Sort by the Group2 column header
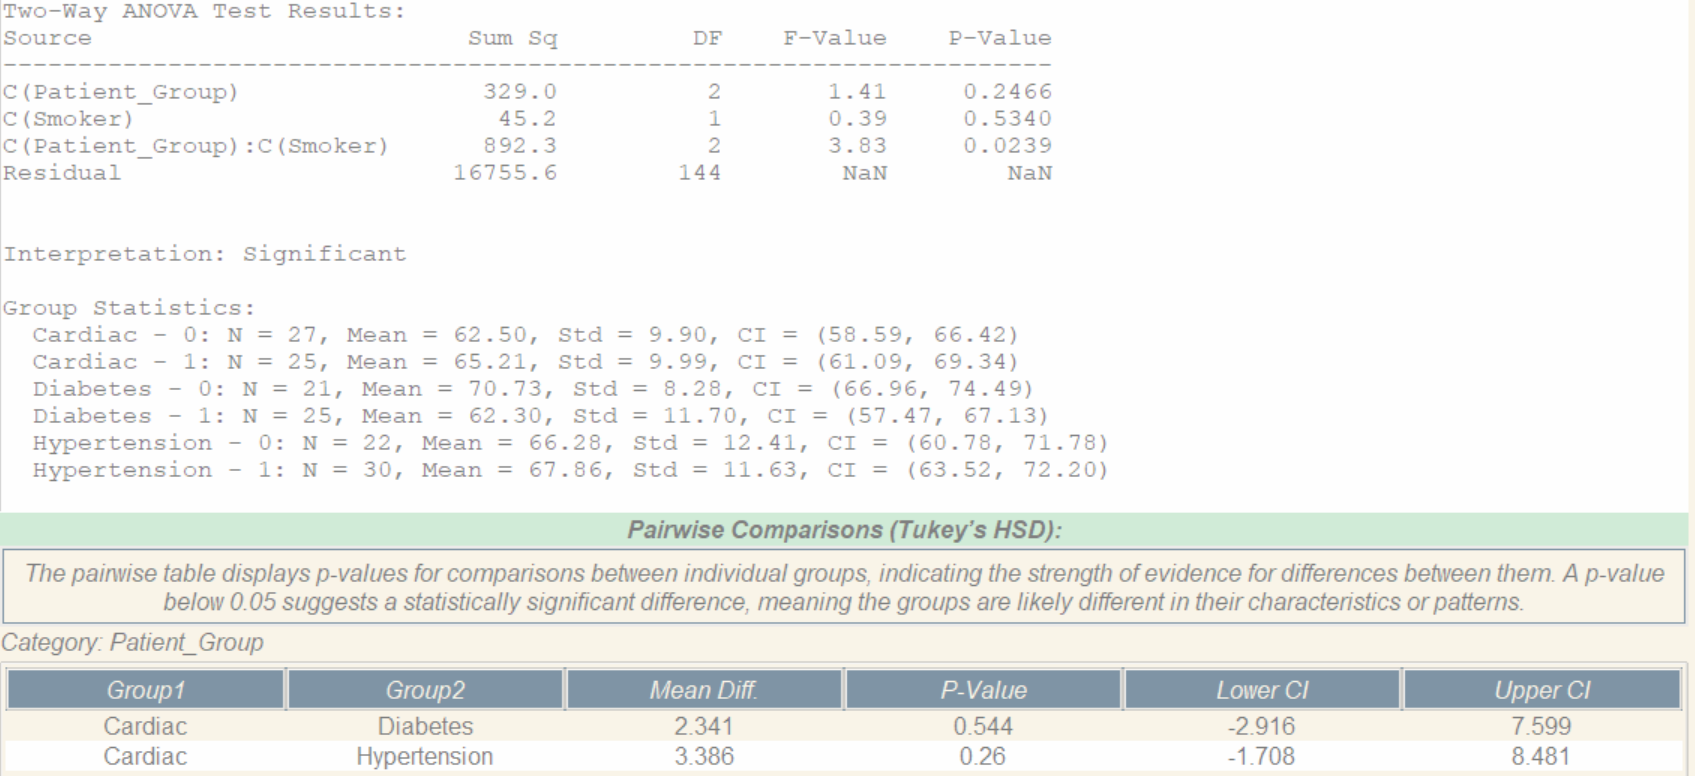1695x776 pixels. (425, 690)
